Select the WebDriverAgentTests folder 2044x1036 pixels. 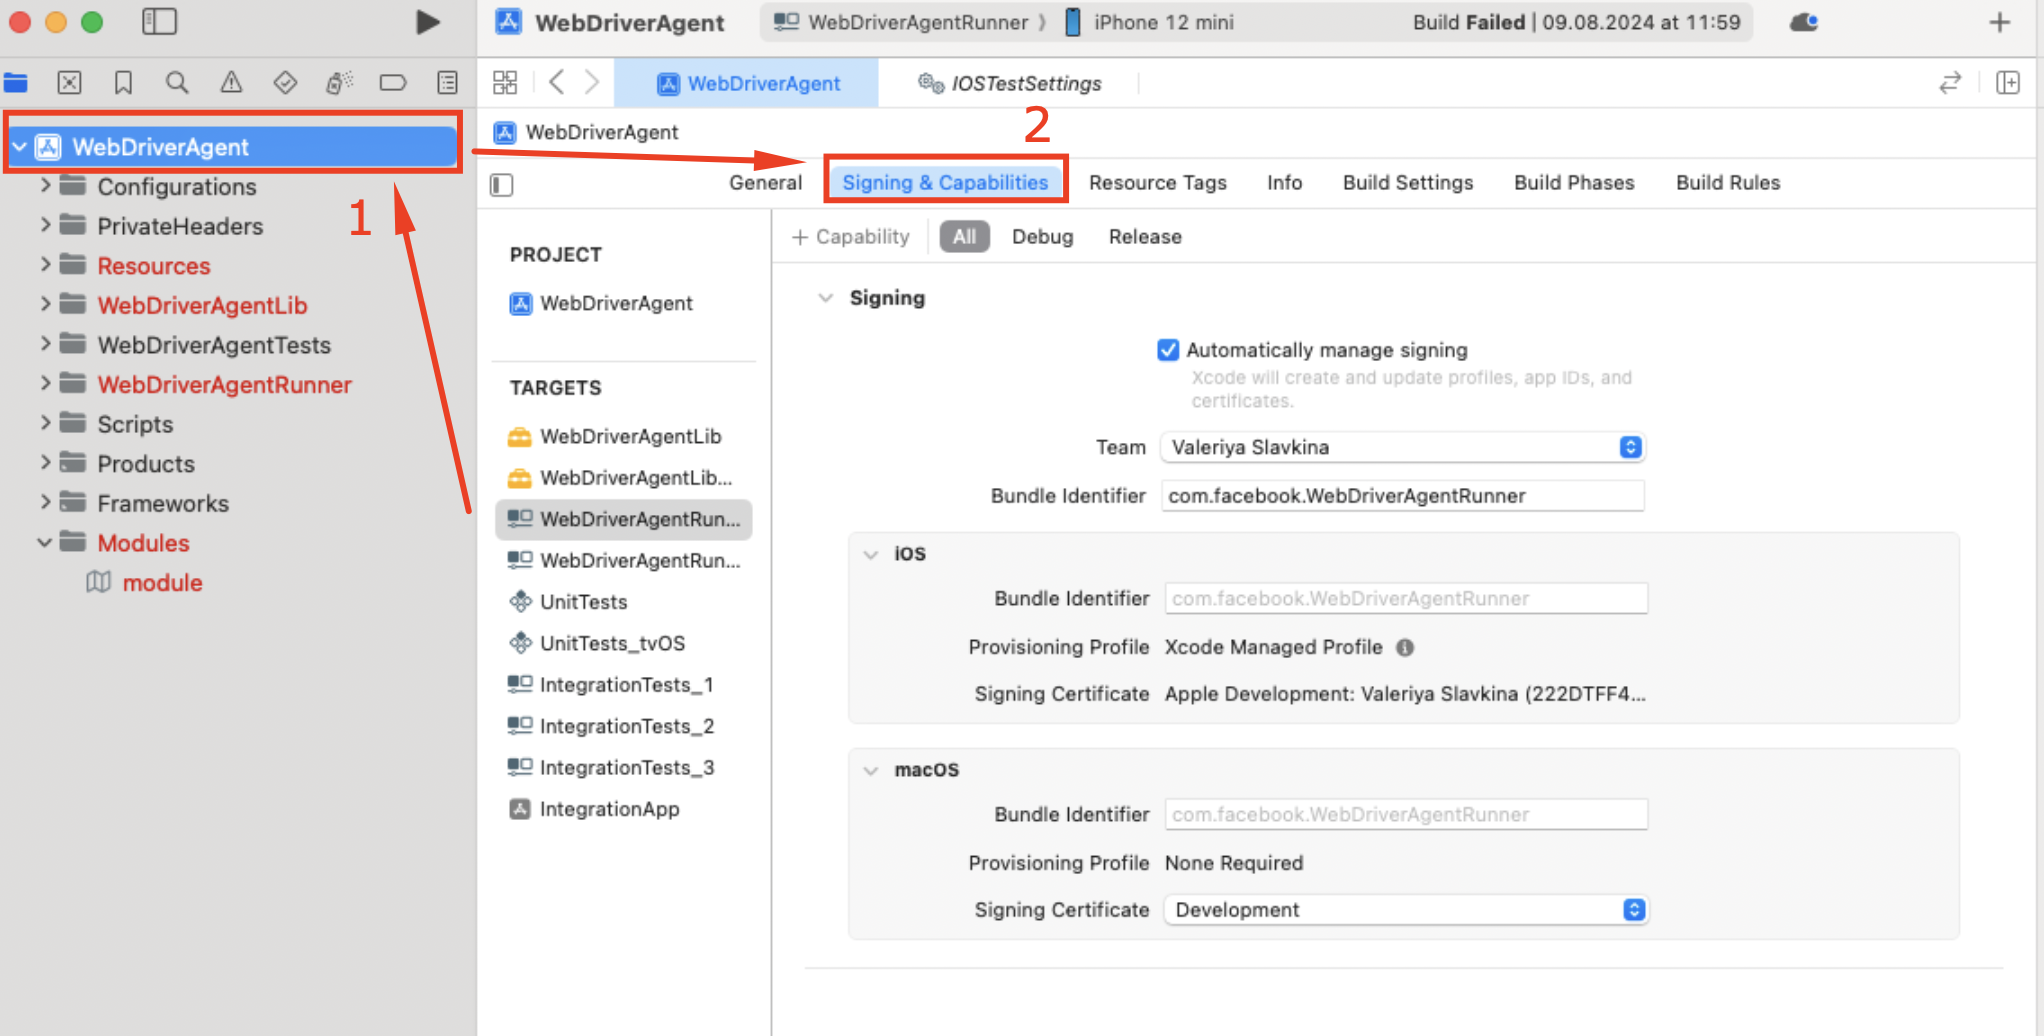[213, 345]
